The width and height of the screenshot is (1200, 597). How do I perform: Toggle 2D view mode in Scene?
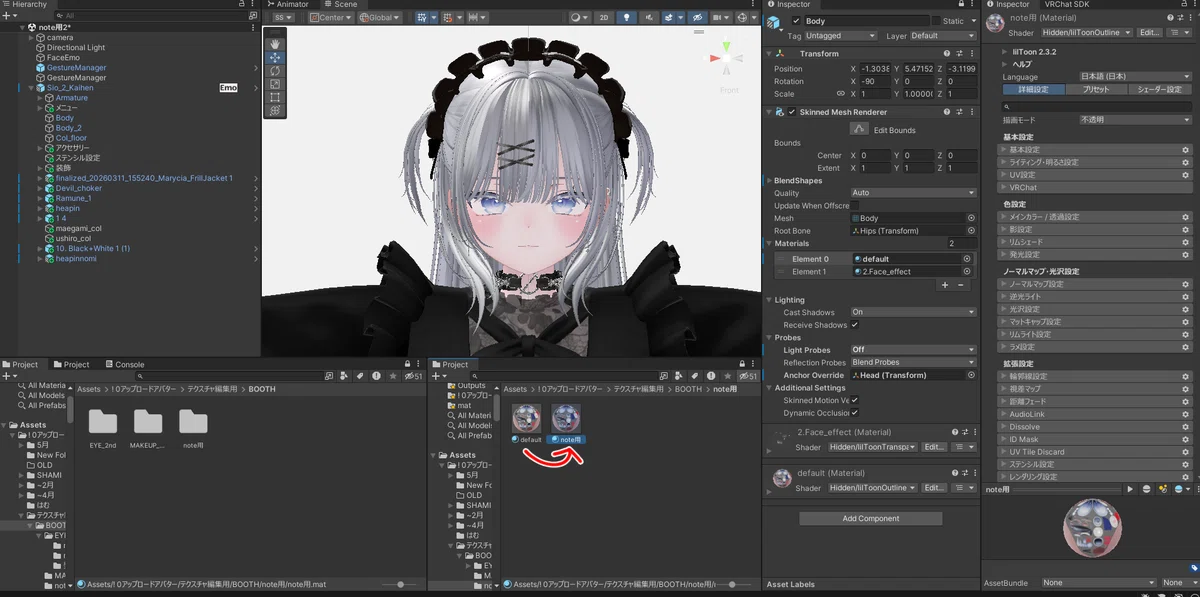coord(604,18)
